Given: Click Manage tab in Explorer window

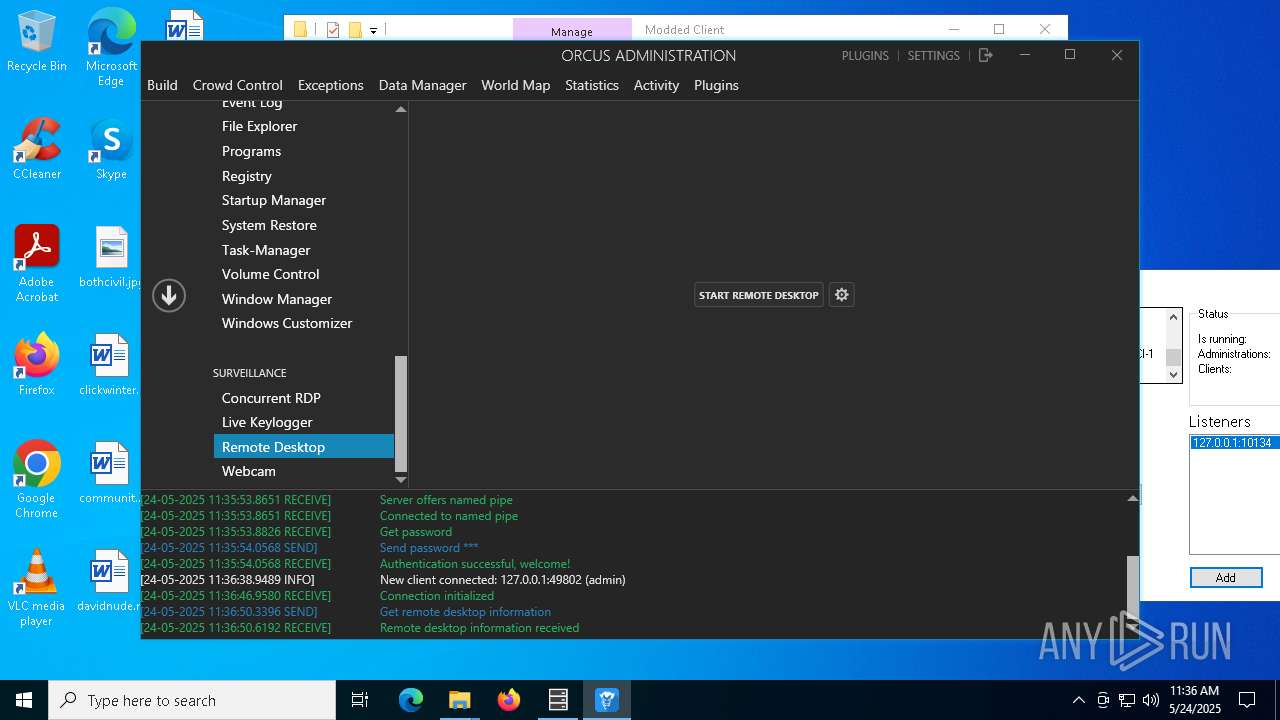Looking at the screenshot, I should click(x=572, y=31).
